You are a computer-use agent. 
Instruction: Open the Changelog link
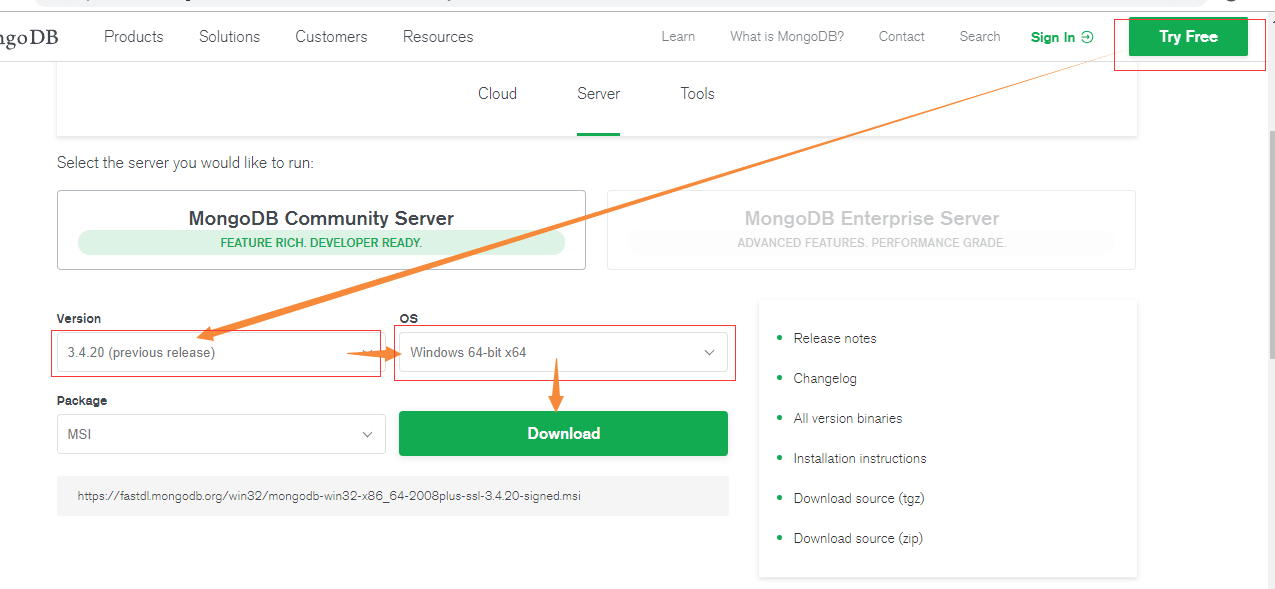point(825,378)
